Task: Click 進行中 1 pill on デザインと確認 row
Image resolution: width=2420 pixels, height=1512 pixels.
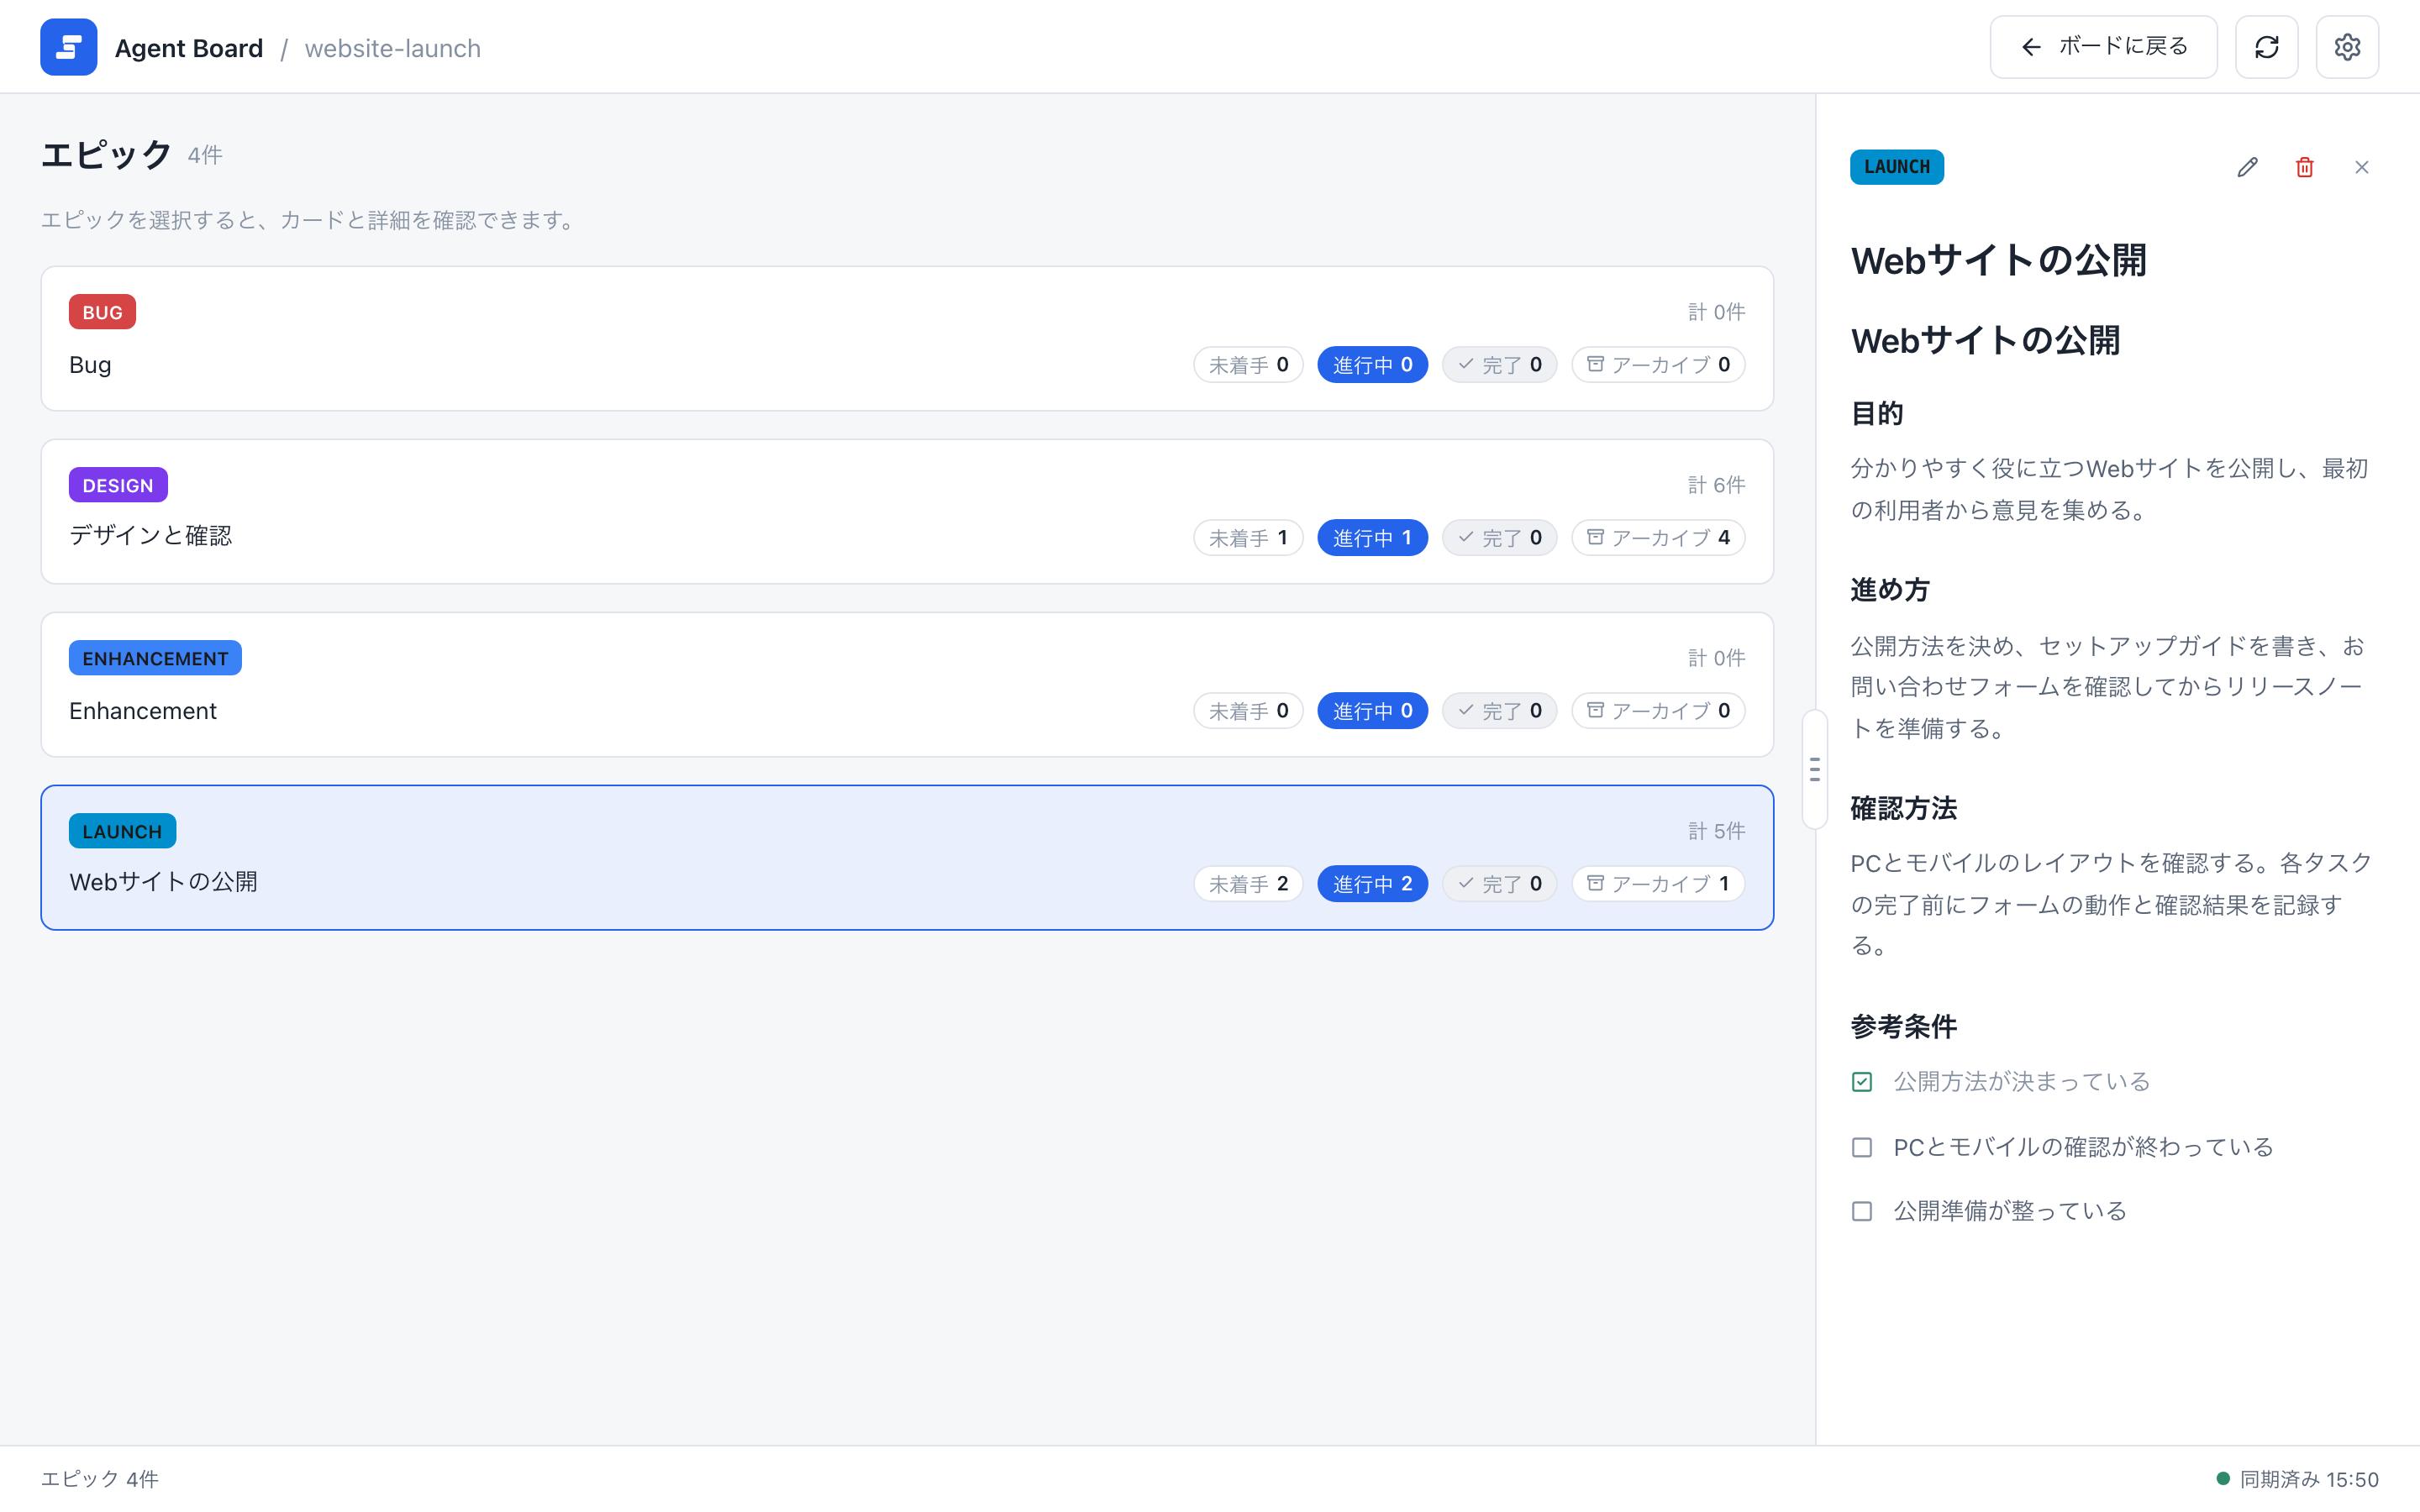Action: pos(1372,538)
